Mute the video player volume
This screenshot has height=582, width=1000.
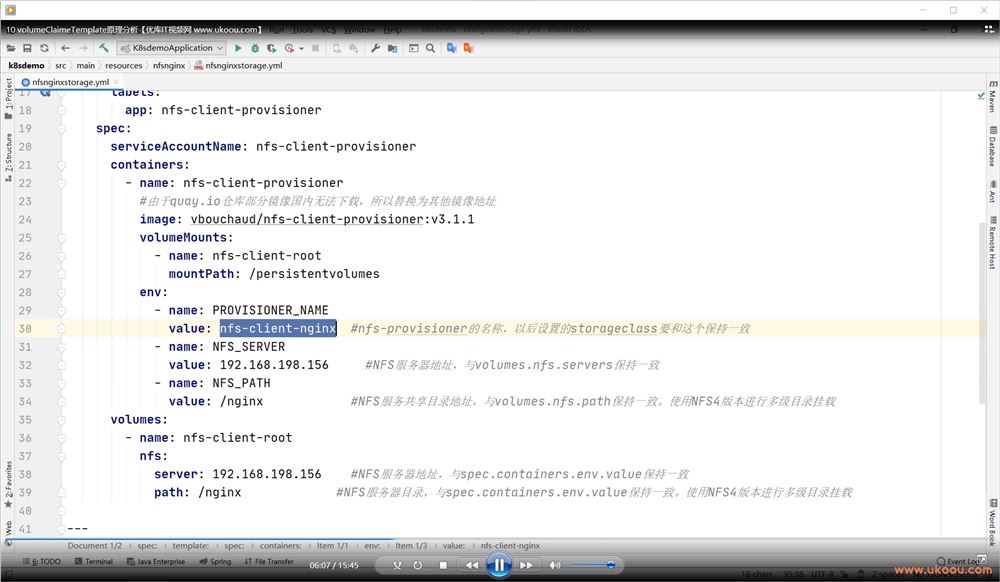555,565
